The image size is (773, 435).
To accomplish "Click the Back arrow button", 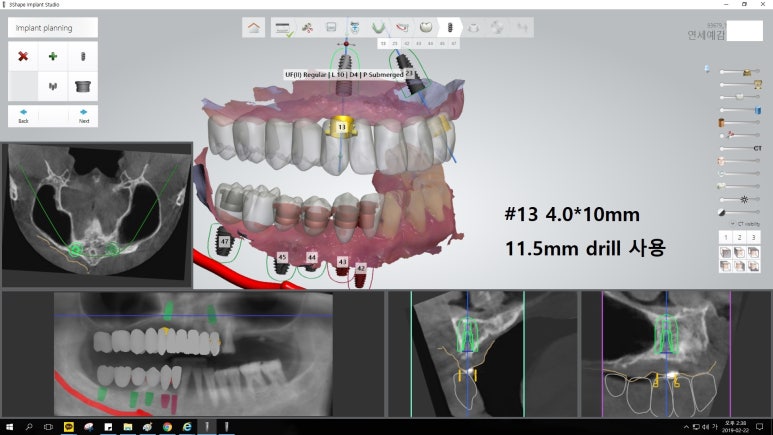I will tap(23, 114).
